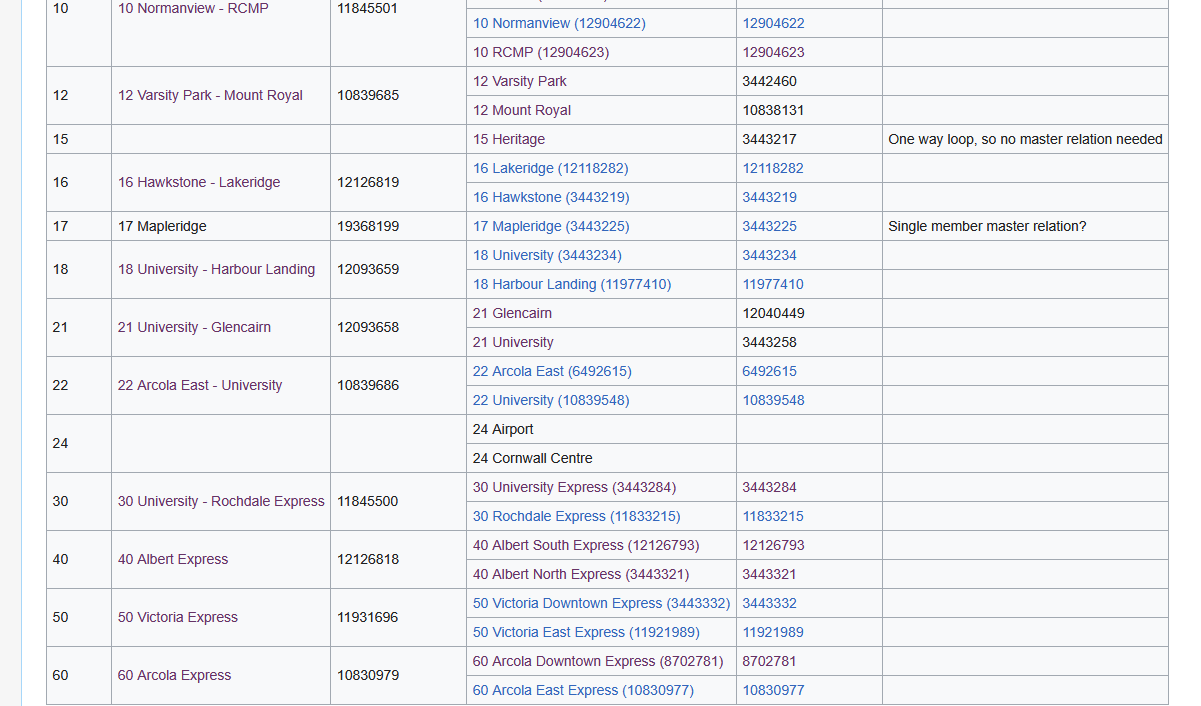Viewport: 1201px width, 706px height.
Task: Open the 10 Normanview (12904622) relation link
Action: pyautogui.click(x=559, y=23)
